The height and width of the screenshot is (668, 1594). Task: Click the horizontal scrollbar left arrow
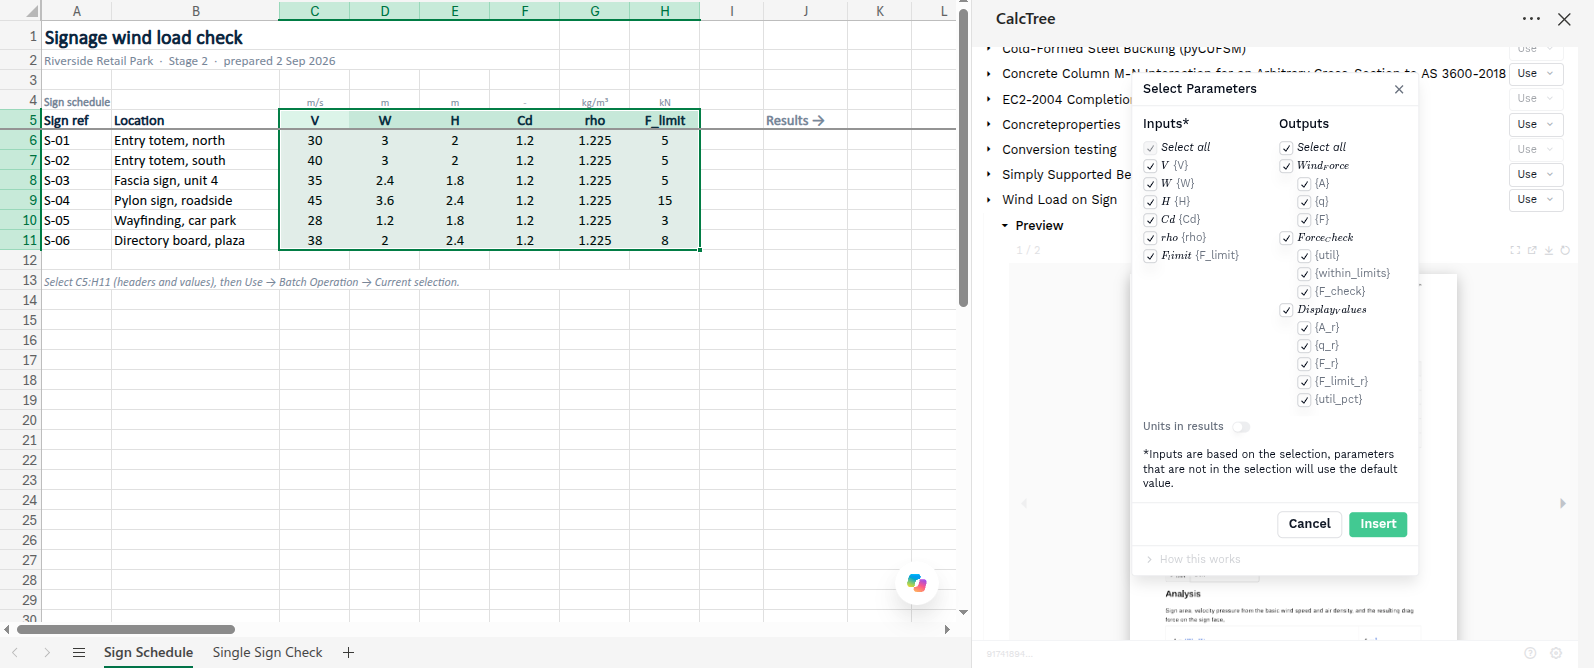tap(7, 629)
